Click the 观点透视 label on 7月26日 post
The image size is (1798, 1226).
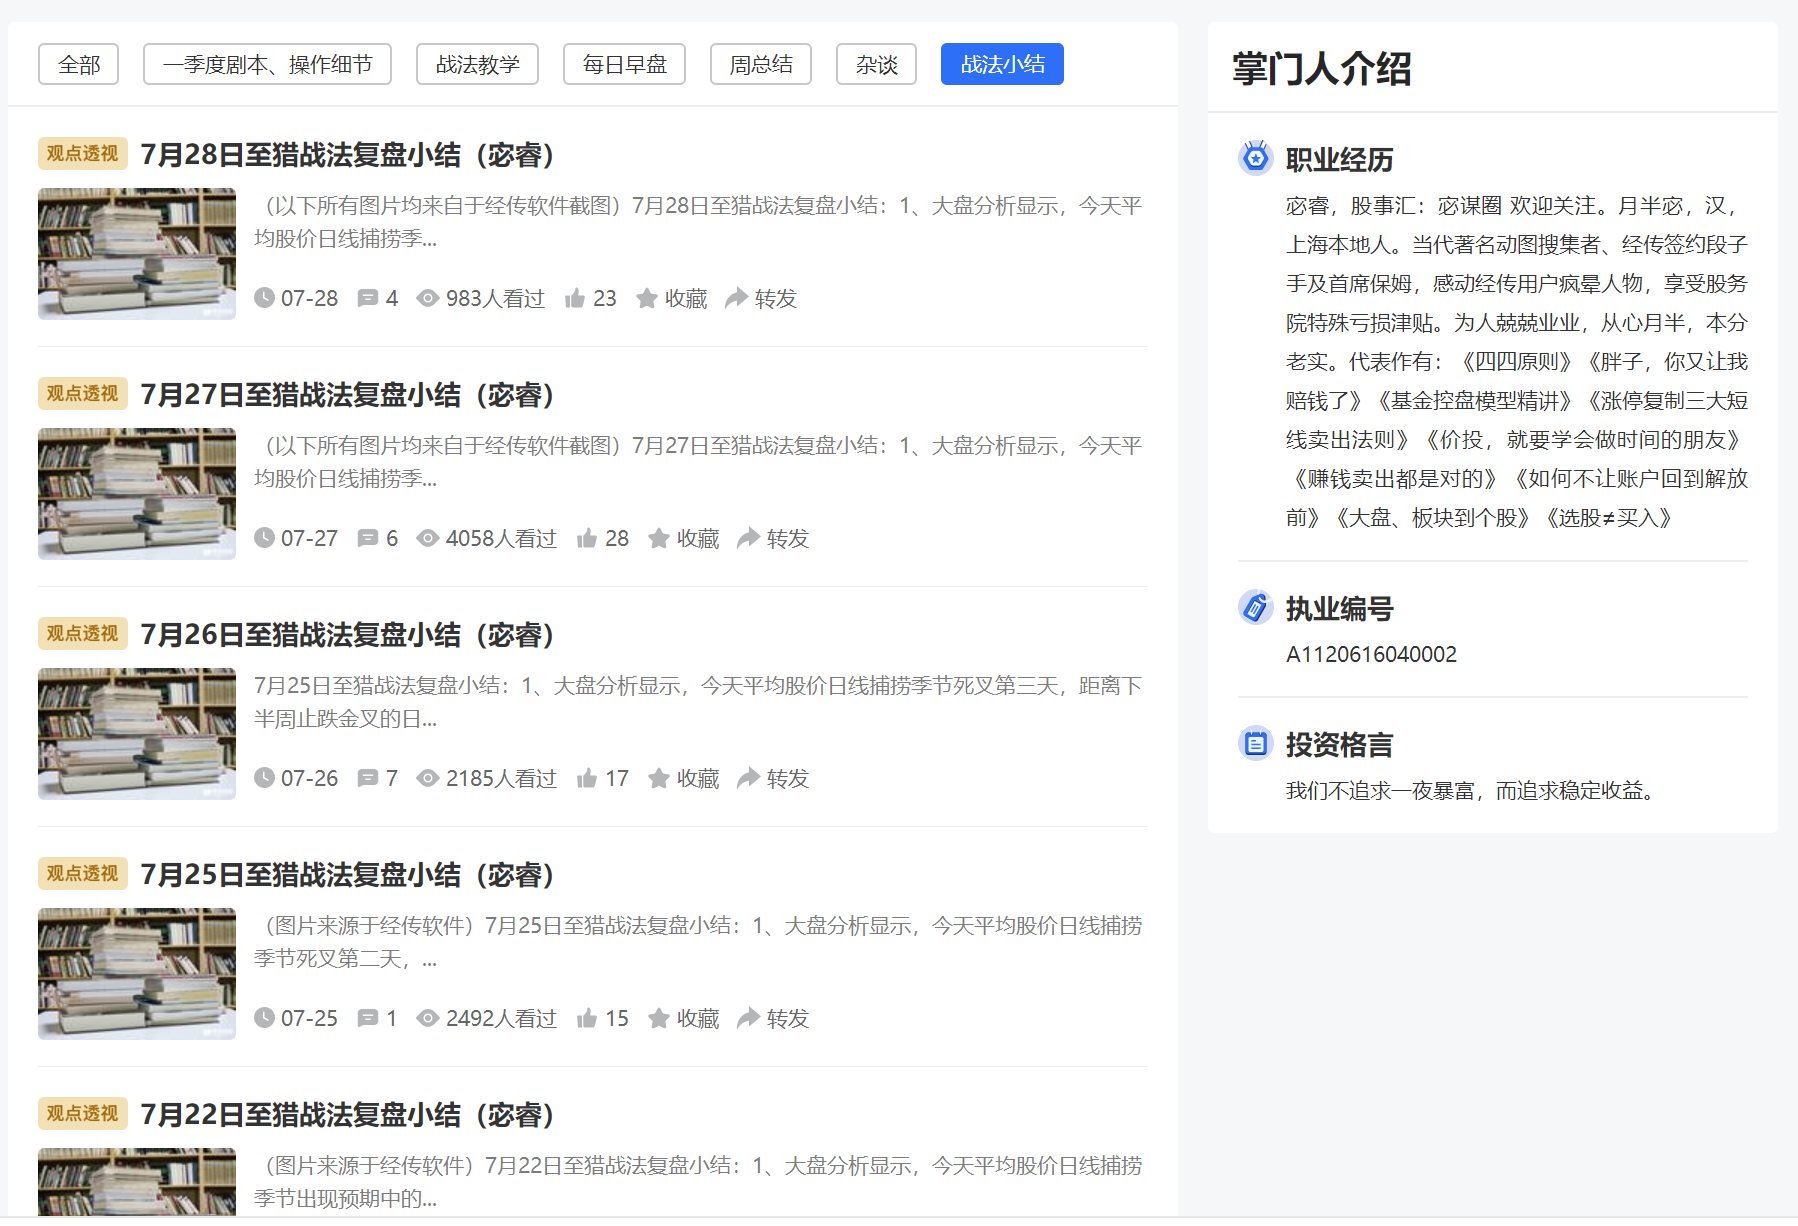(x=83, y=634)
